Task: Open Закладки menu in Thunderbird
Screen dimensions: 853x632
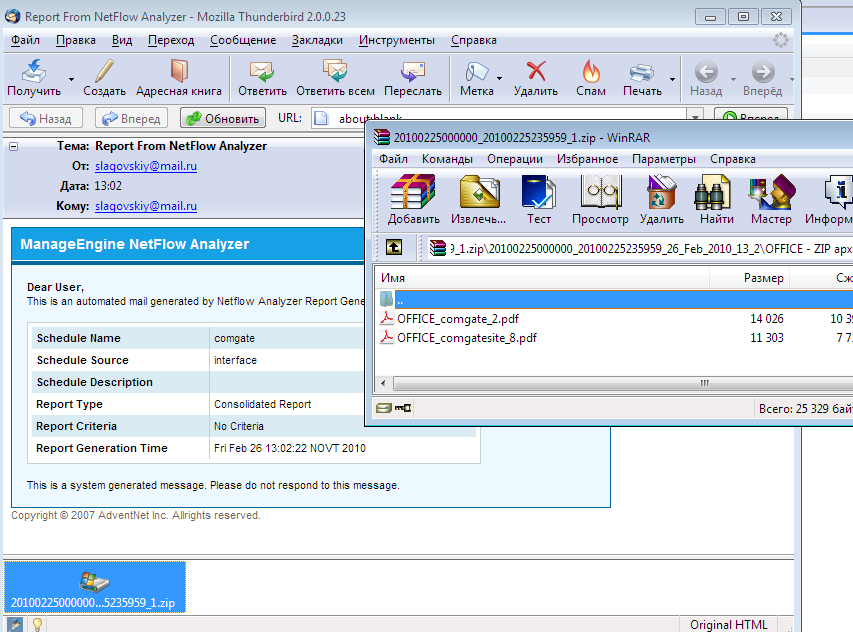Action: click(317, 40)
